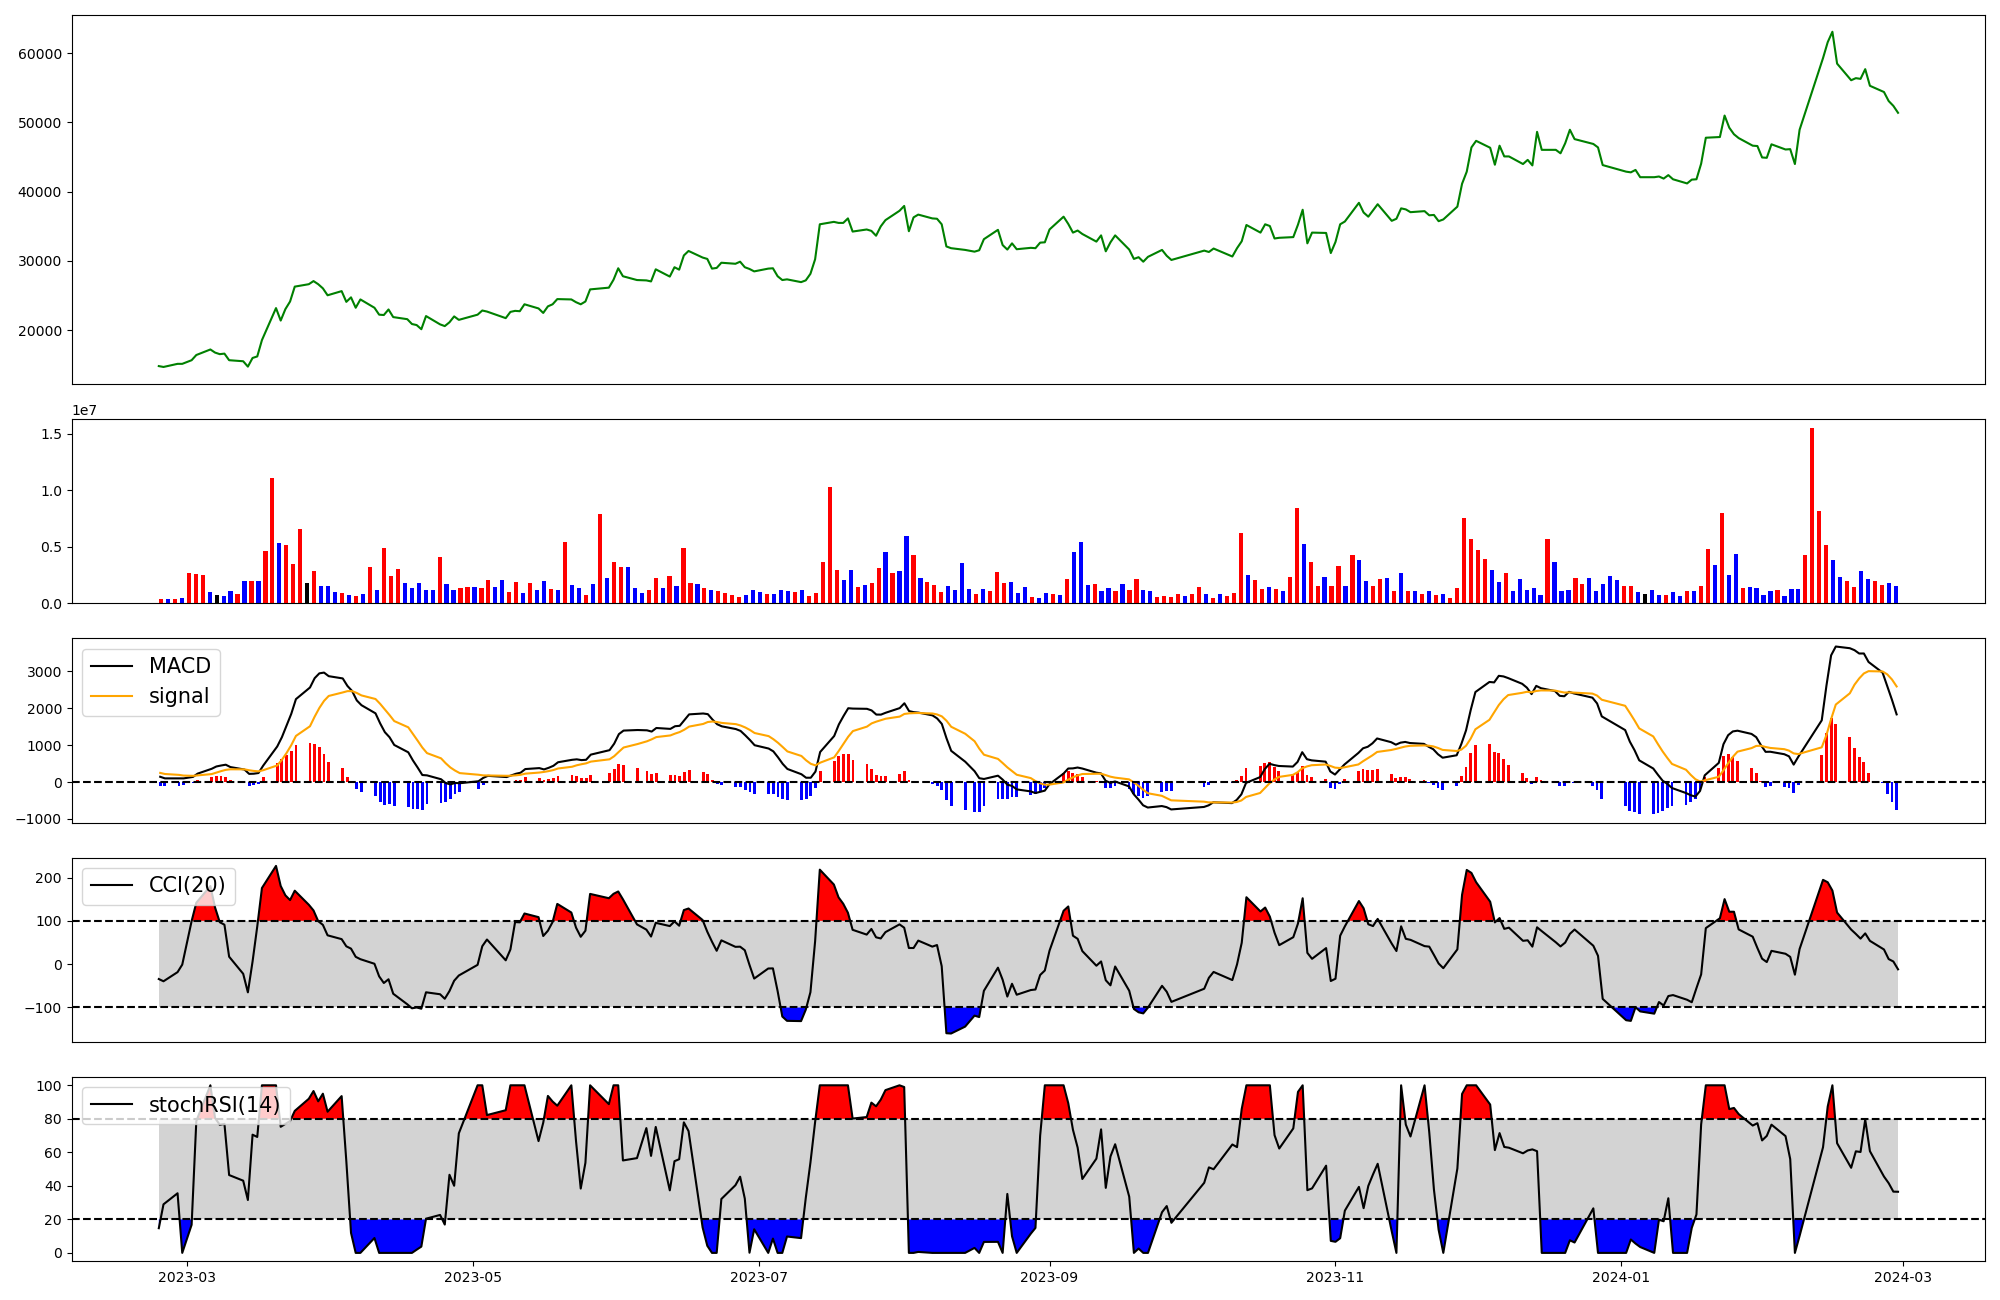
Task: Click the 2024-03 x-axis tick label
Action: [x=1902, y=1277]
